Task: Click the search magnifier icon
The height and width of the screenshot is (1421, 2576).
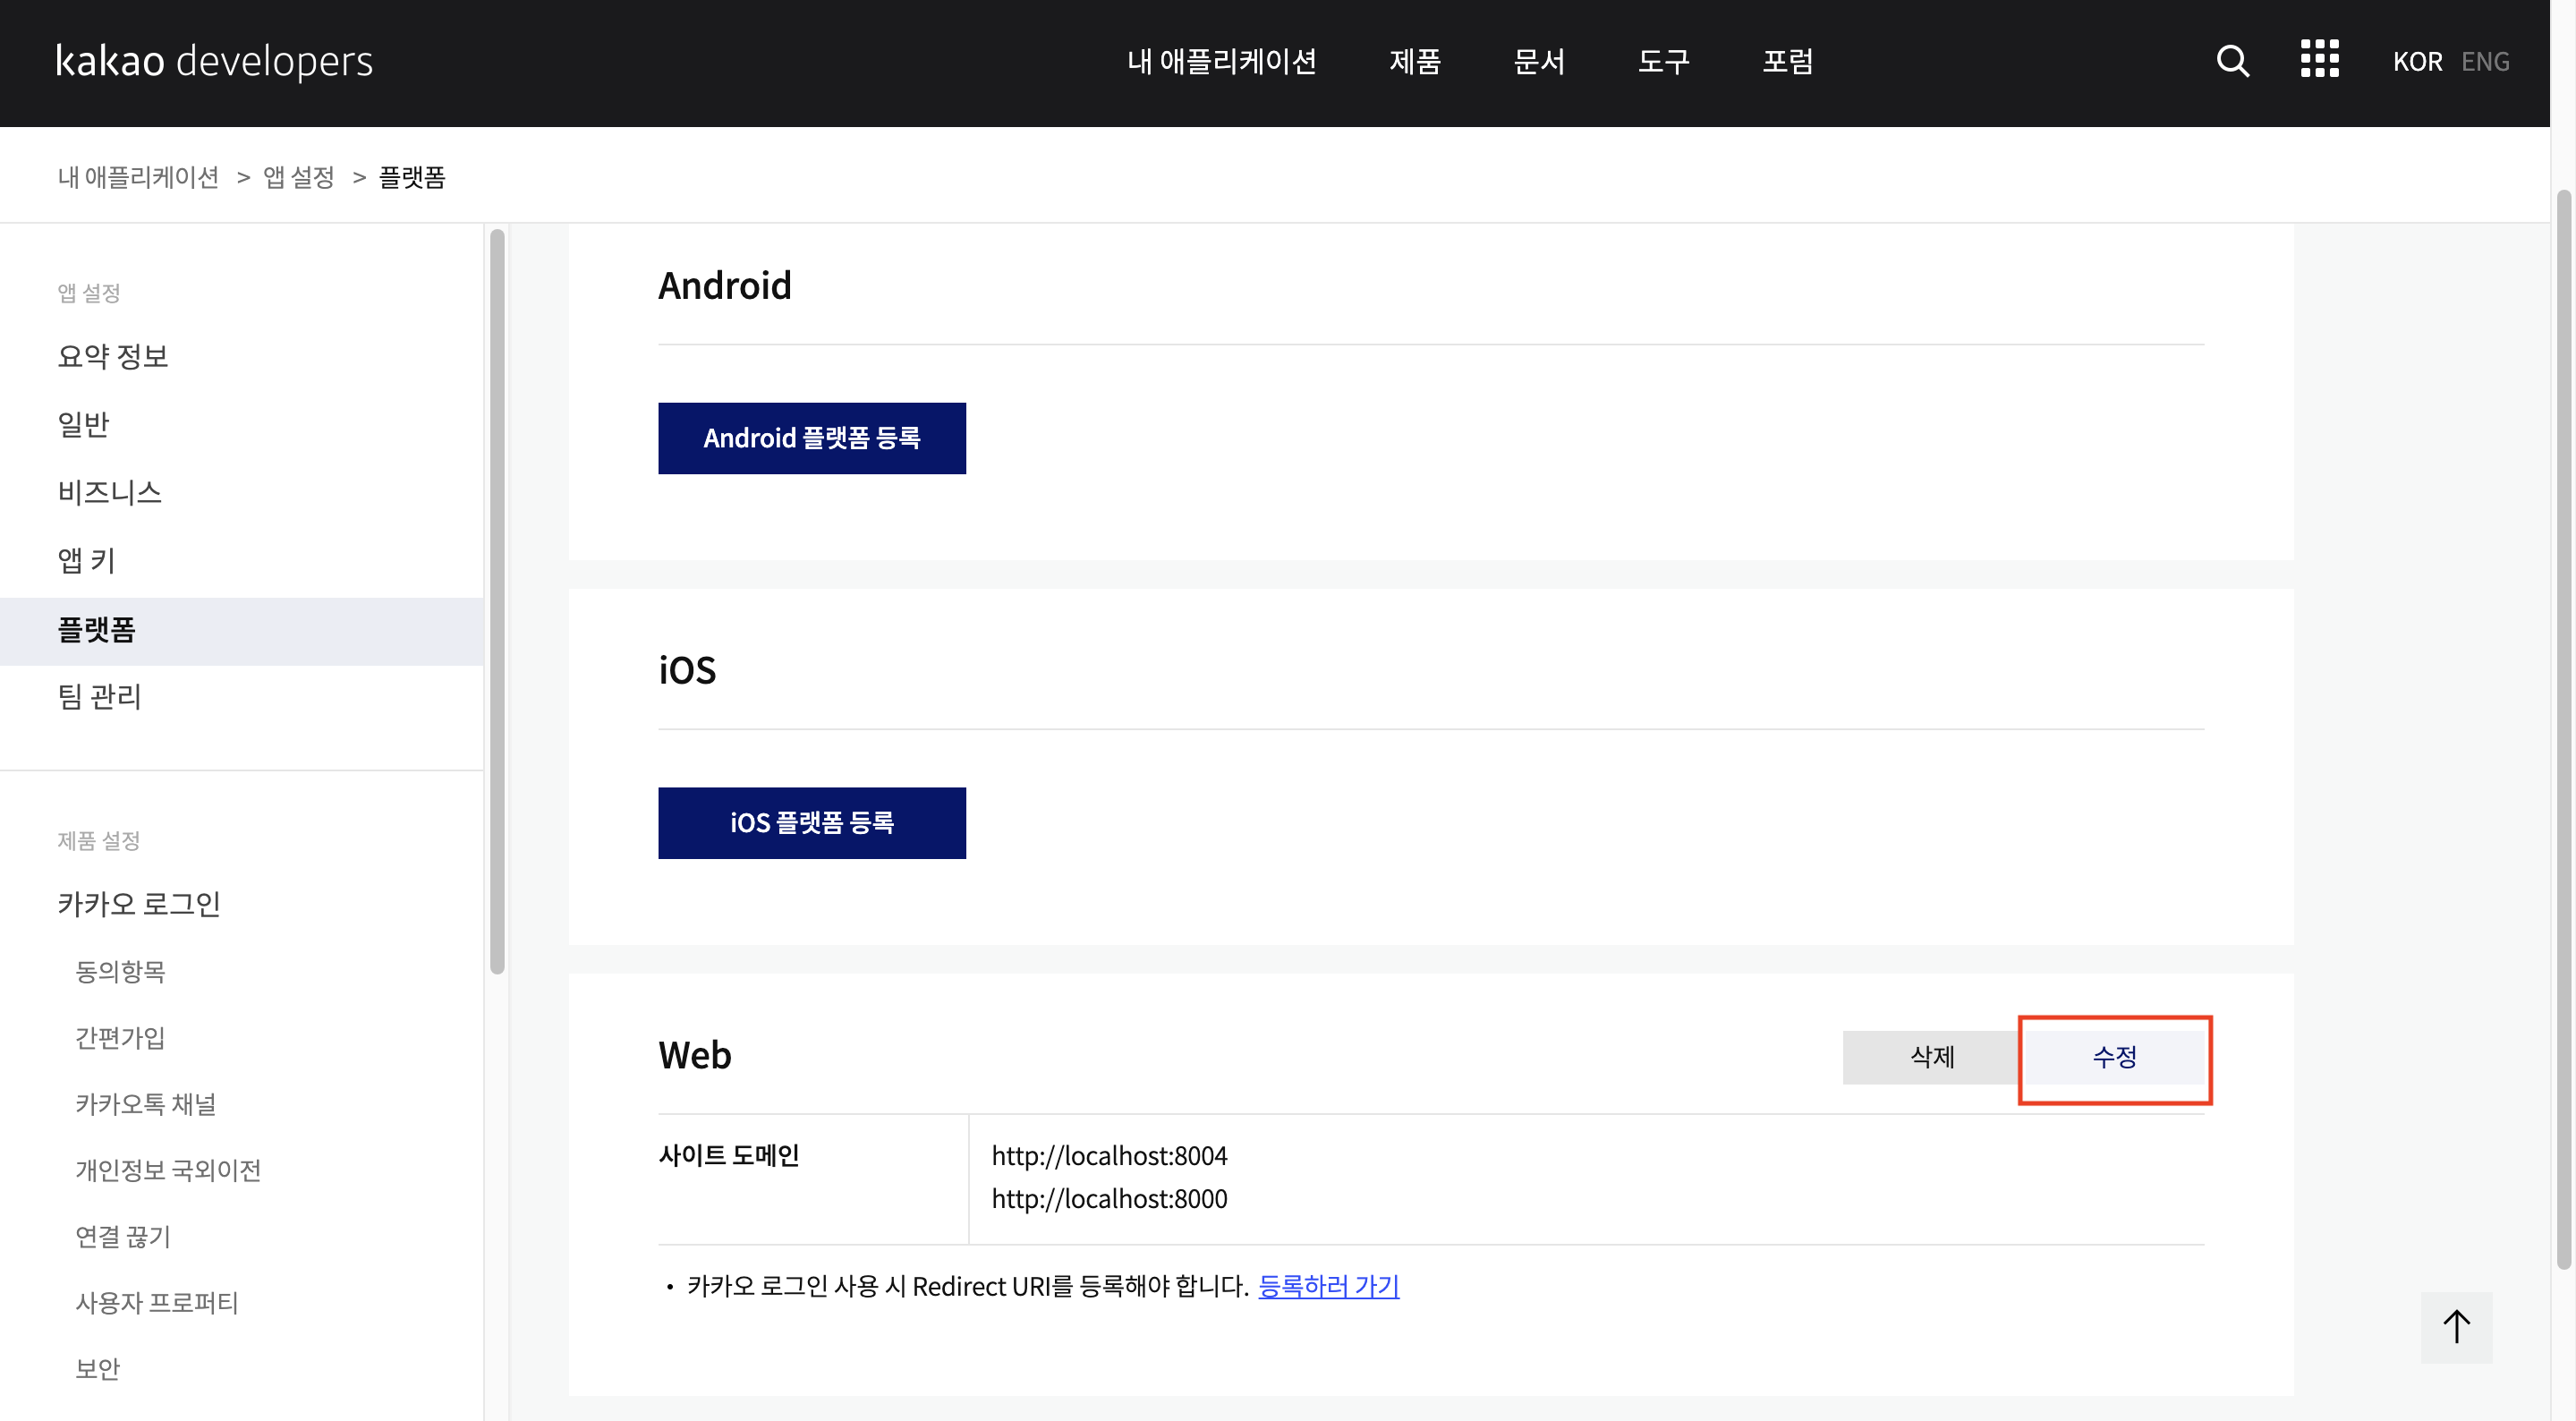Action: click(x=2232, y=61)
